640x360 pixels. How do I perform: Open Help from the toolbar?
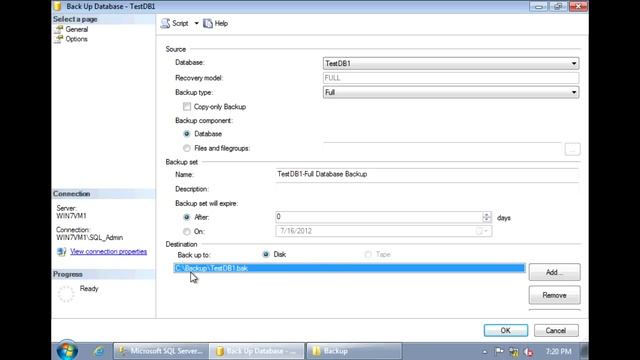click(216, 23)
